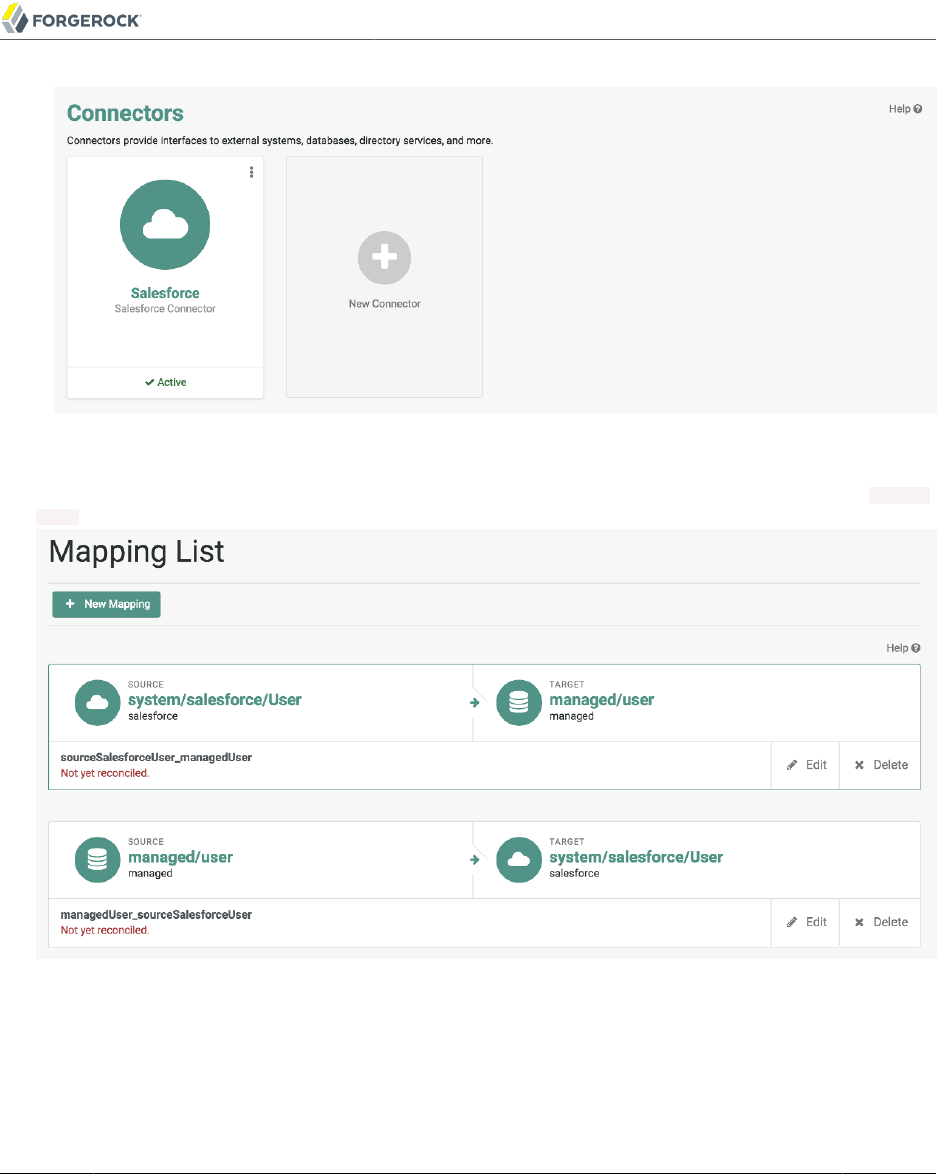
Task: Click target cloud icon of managedUser_sourceSalesforceUser mapping
Action: [519, 860]
